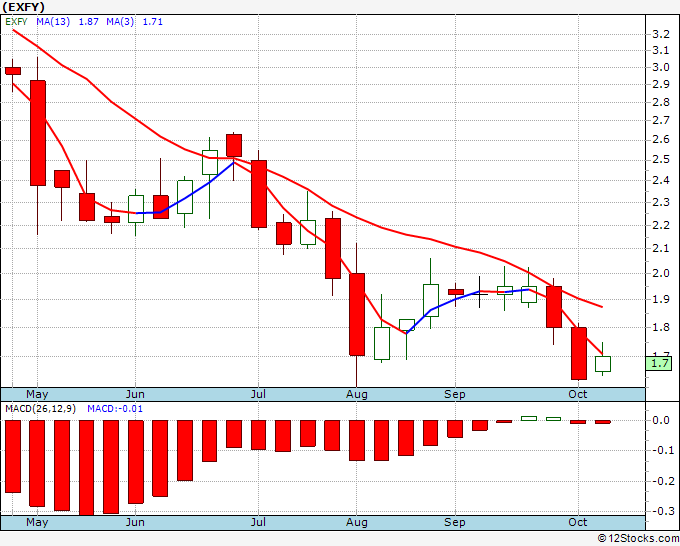Click Jun on the price chart's date axis
The height and width of the screenshot is (546, 680).
pyautogui.click(x=135, y=394)
